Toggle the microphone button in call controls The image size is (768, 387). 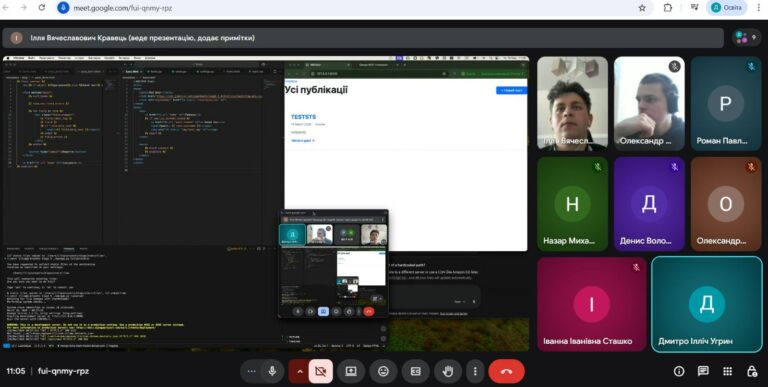(272, 371)
